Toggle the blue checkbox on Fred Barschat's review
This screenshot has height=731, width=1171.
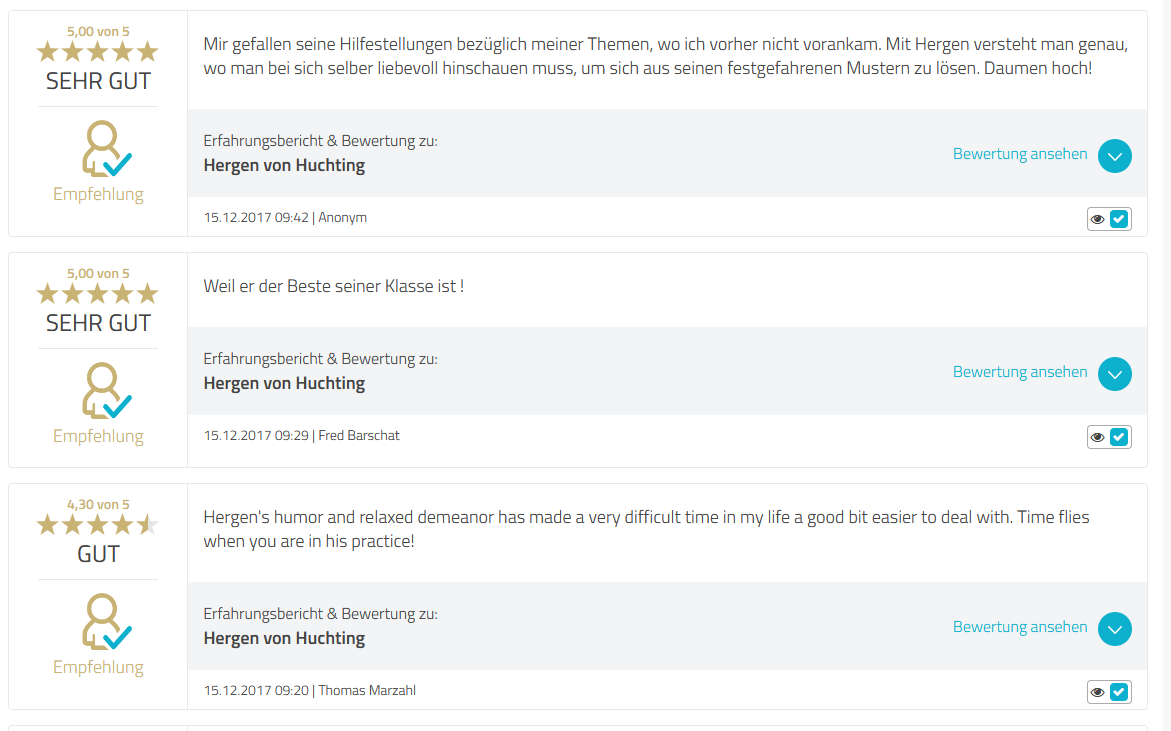[1119, 437]
